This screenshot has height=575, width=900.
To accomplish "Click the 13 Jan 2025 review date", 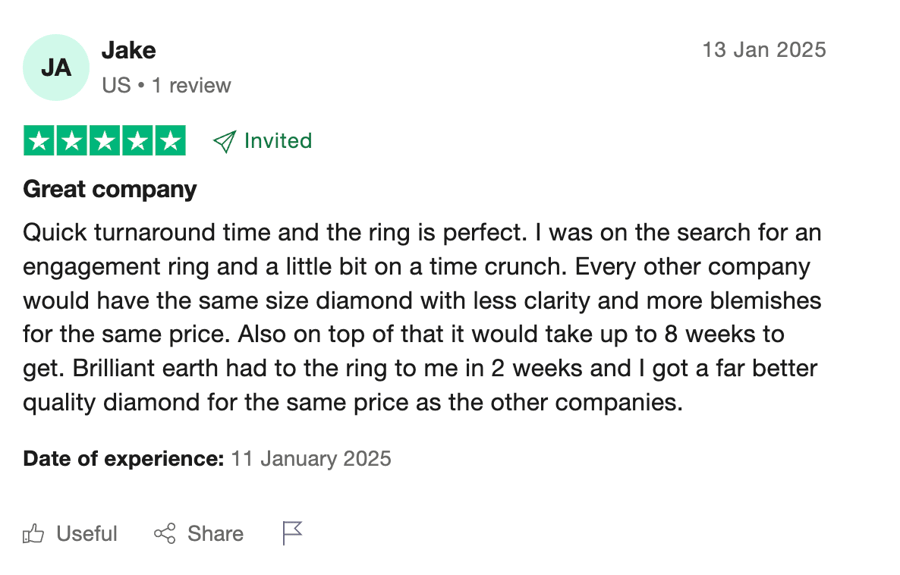I will tap(765, 50).
